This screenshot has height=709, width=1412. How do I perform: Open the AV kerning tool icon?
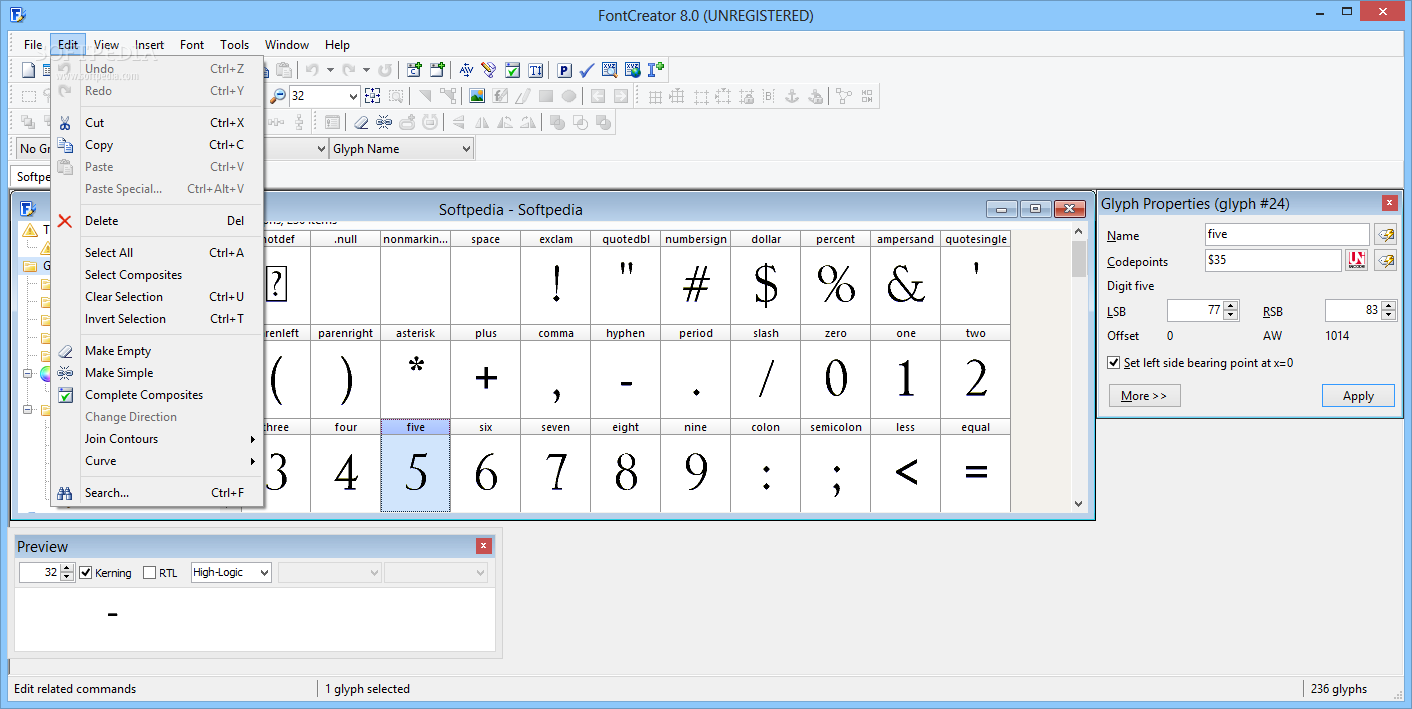pos(466,70)
